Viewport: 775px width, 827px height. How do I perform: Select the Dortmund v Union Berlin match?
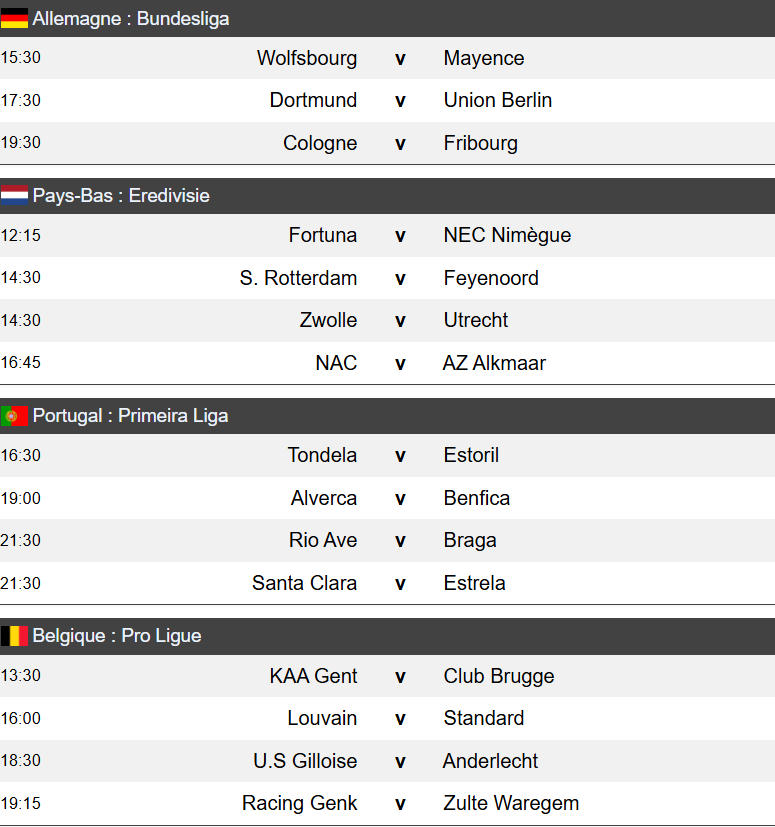click(x=400, y=101)
